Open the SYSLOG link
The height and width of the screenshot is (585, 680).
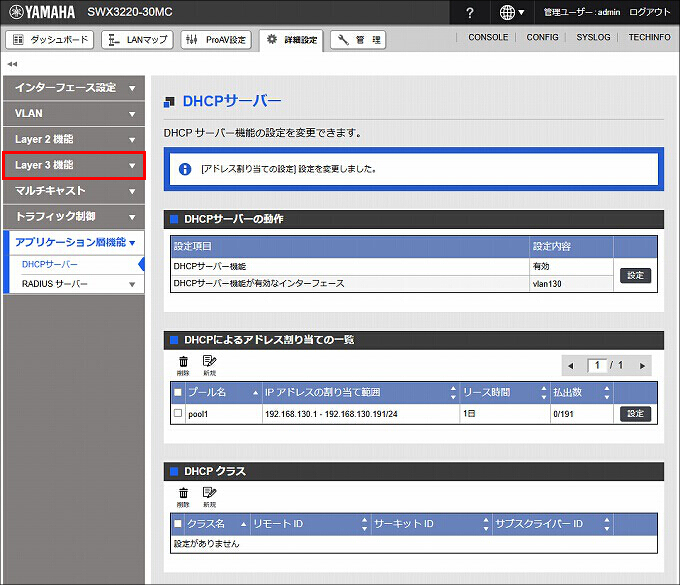[x=593, y=37]
